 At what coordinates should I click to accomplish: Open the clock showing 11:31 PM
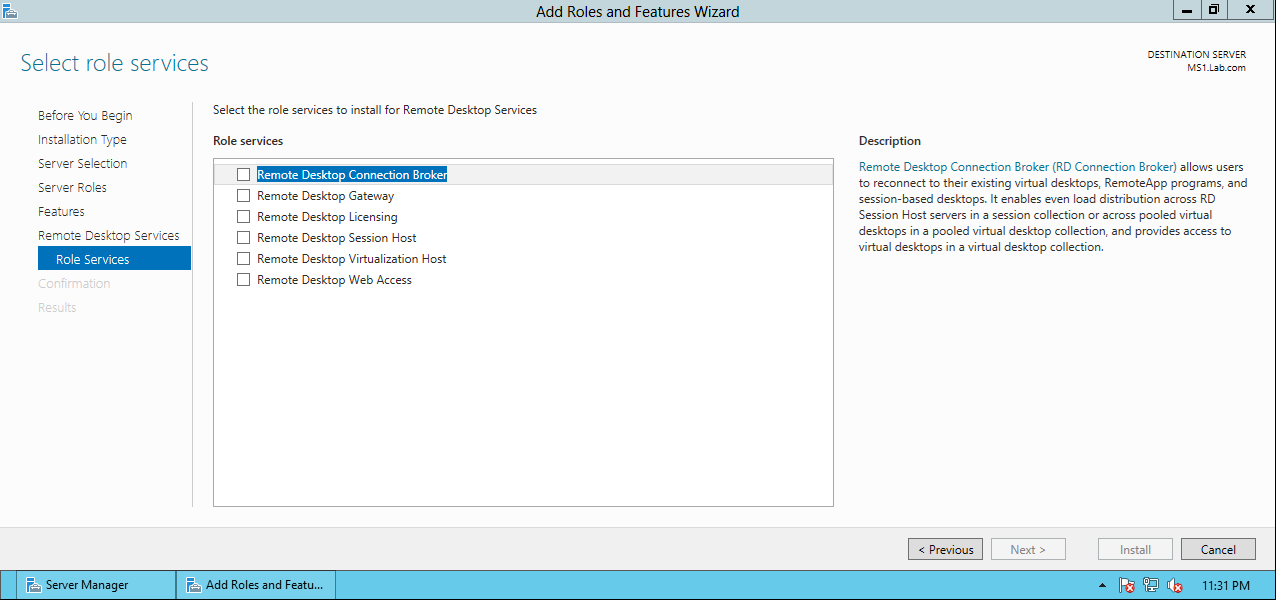click(x=1226, y=585)
